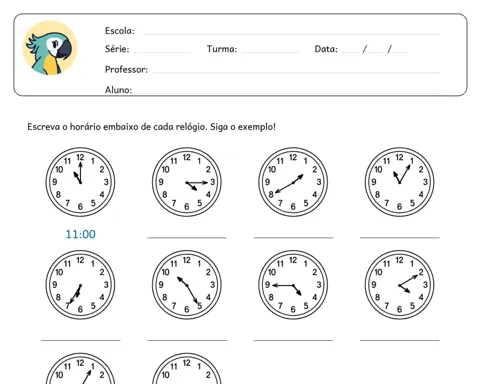
Task: Select the clock with minute hand on 3
Action: [x=187, y=182]
